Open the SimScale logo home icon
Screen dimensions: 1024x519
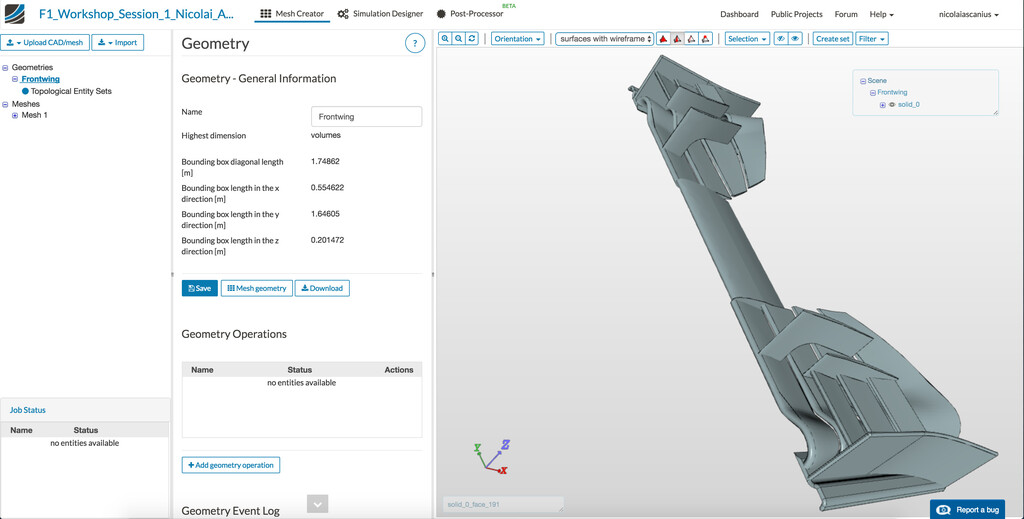click(x=14, y=14)
